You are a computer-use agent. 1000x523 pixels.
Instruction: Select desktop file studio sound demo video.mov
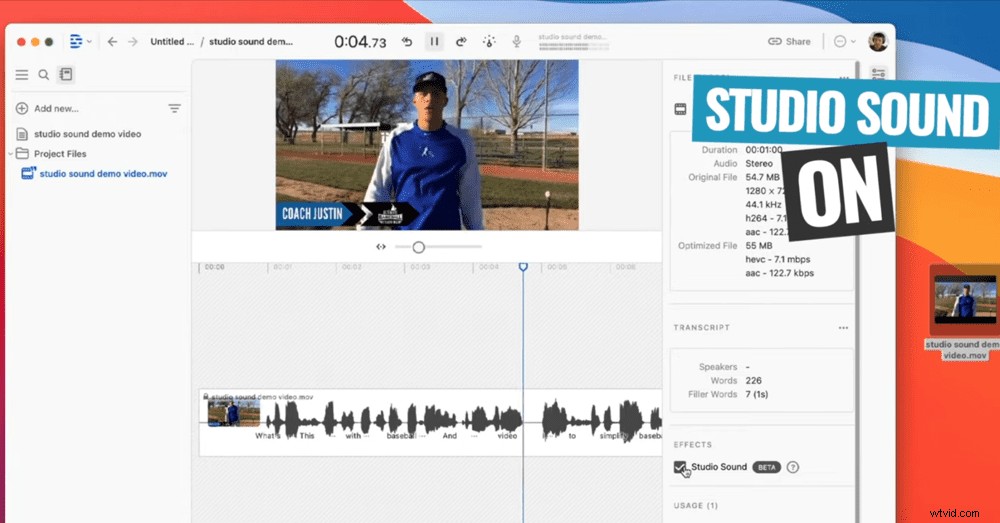pyautogui.click(x=964, y=313)
